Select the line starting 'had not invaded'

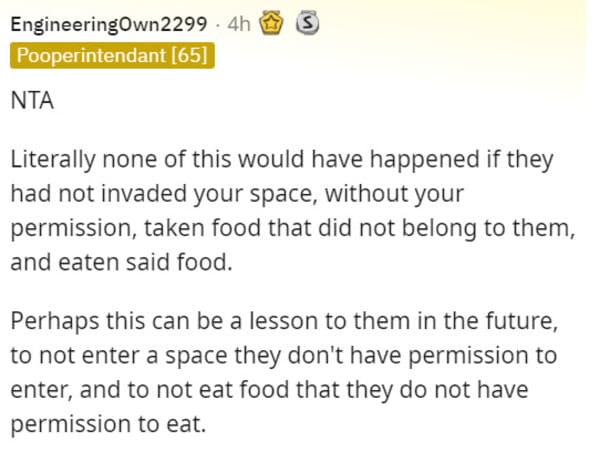coord(237,194)
